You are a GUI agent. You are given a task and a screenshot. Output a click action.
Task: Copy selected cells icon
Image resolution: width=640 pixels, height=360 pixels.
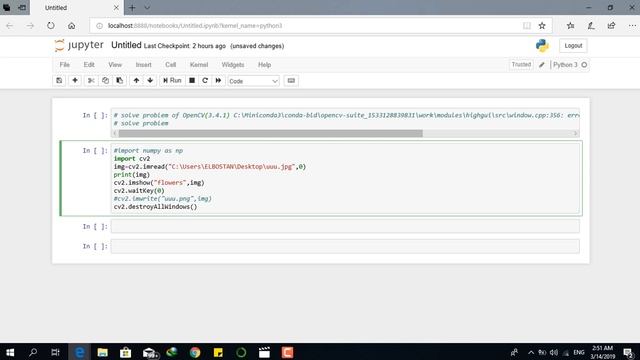[x=105, y=81]
